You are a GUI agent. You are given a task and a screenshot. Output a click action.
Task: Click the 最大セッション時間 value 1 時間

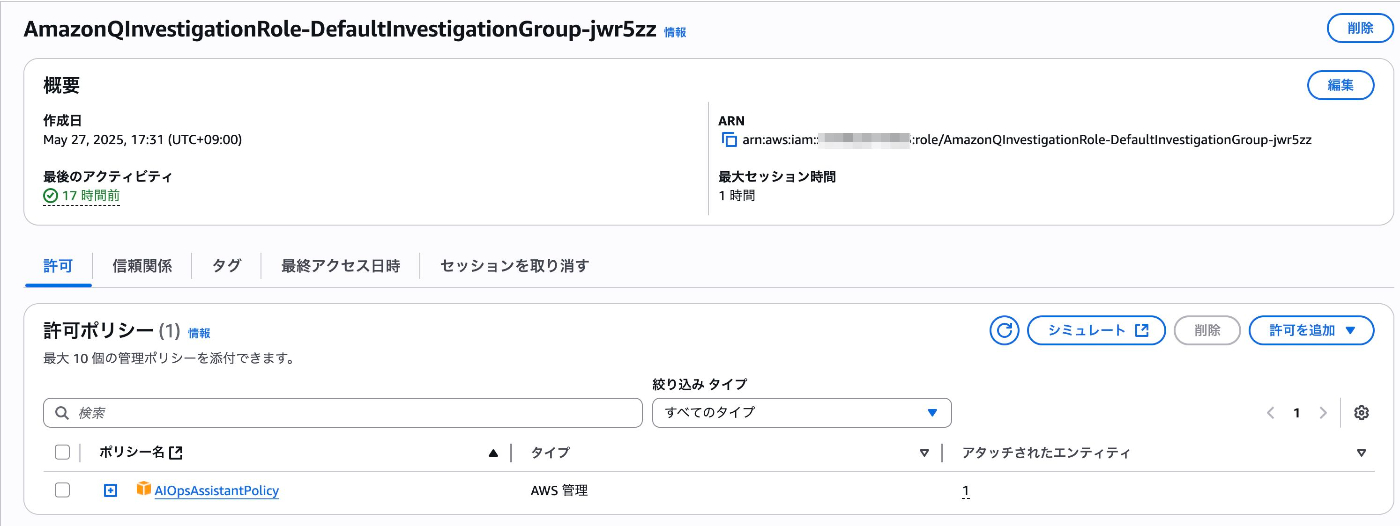[737, 196]
